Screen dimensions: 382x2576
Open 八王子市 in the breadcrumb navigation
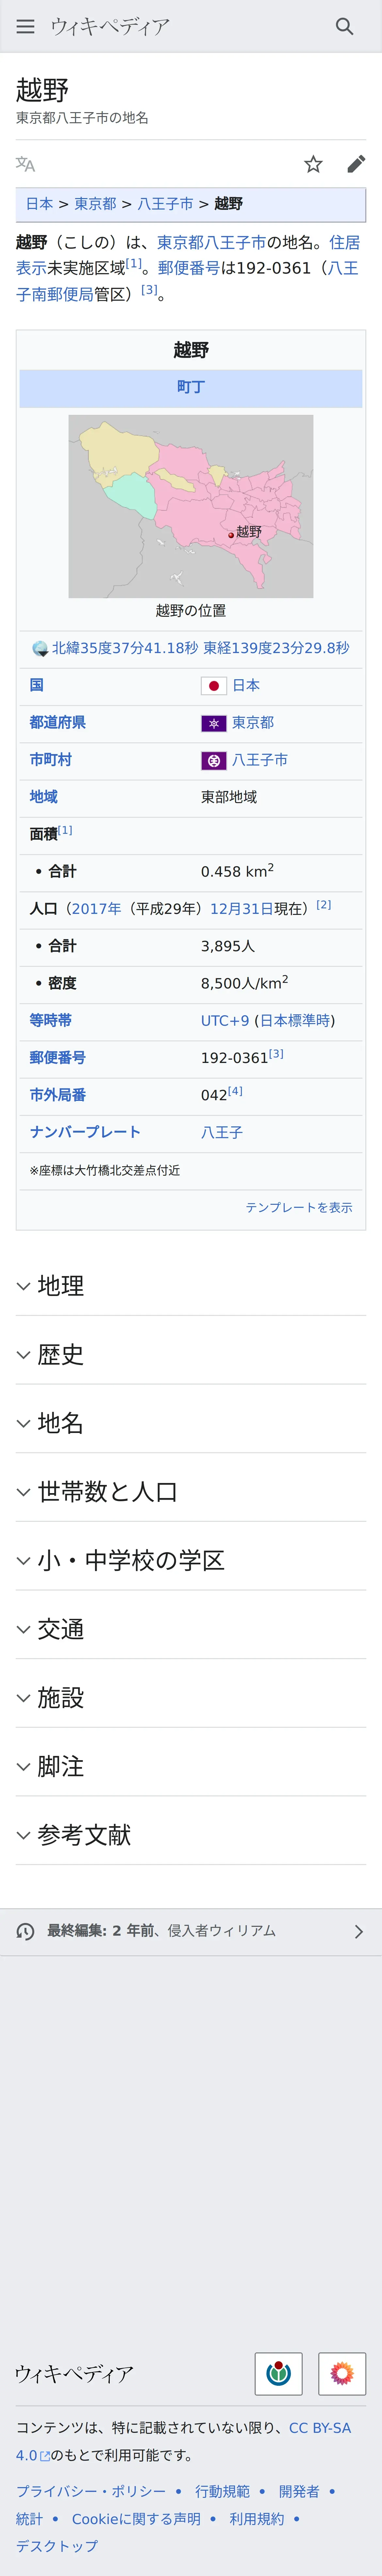pos(165,204)
